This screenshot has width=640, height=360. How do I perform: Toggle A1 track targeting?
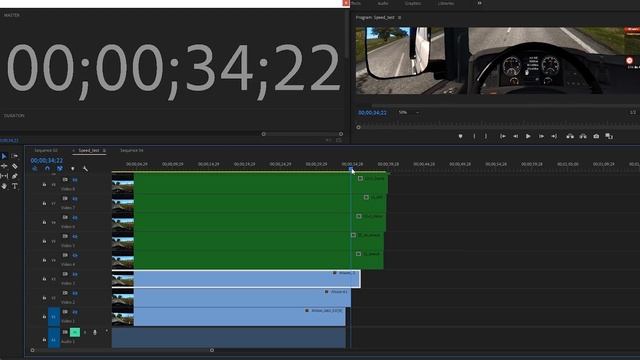click(54, 339)
